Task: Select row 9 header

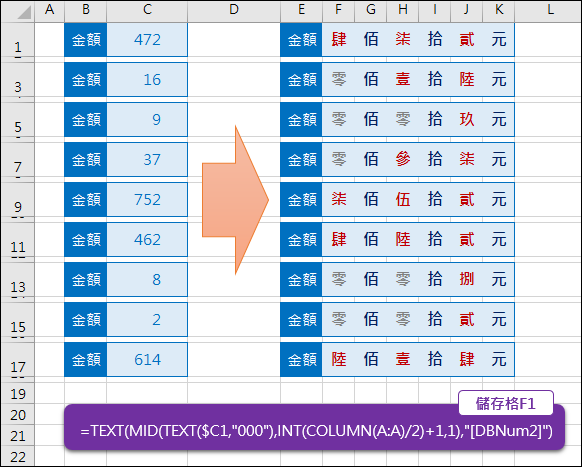Action: pos(18,200)
